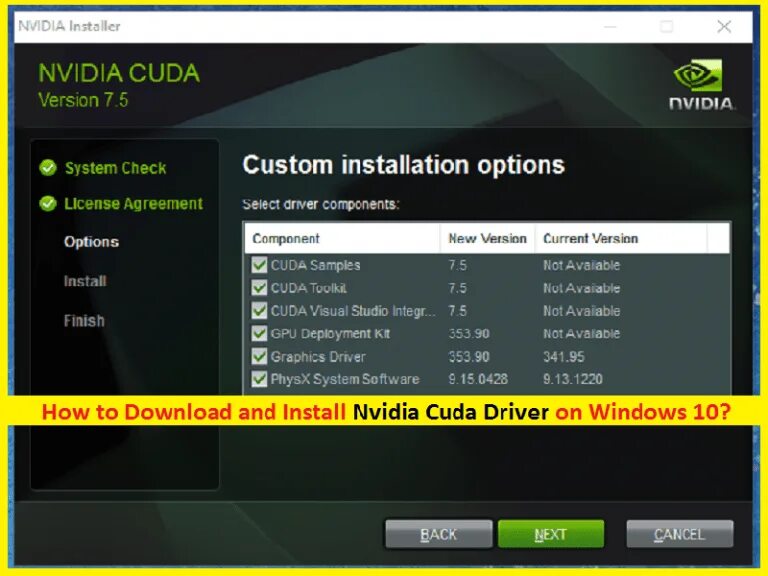Click the System Check green checkmark icon

pos(48,168)
